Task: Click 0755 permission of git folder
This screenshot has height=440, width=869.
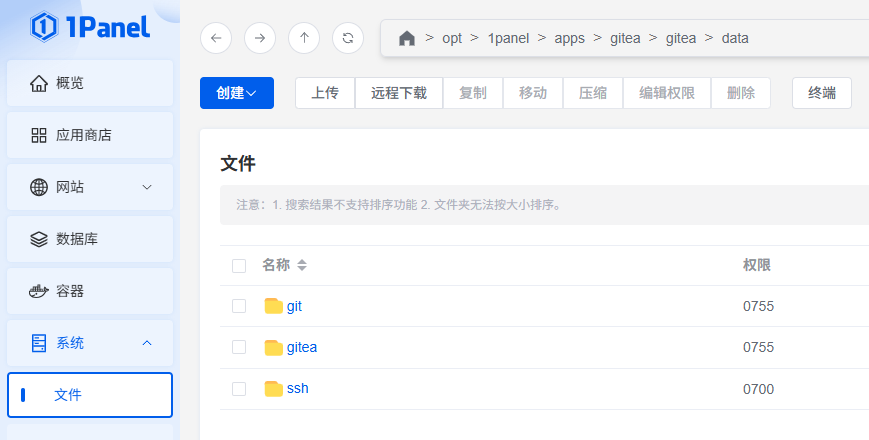Action: click(x=758, y=306)
